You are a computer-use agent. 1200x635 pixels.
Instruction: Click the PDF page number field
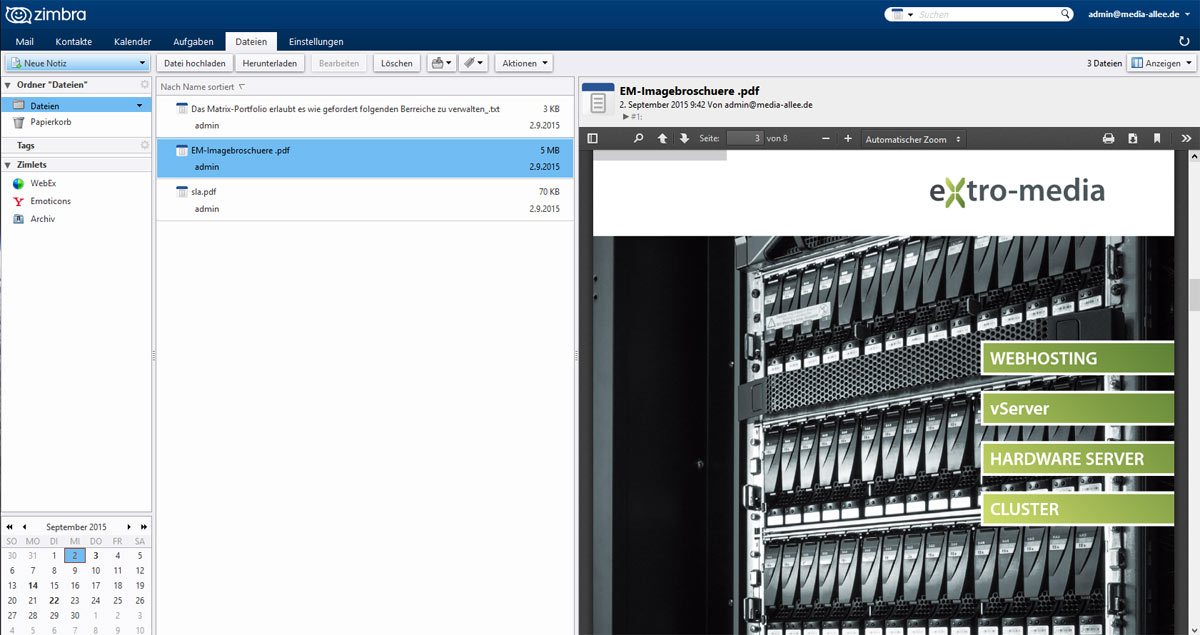[745, 138]
